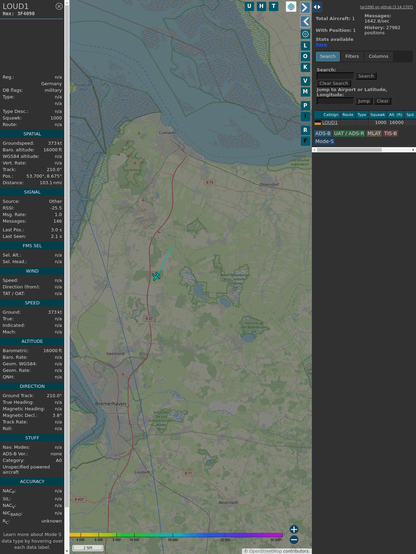416x554 pixels.
Task: Collapse sidebar with left chevron button
Action: point(305,22)
